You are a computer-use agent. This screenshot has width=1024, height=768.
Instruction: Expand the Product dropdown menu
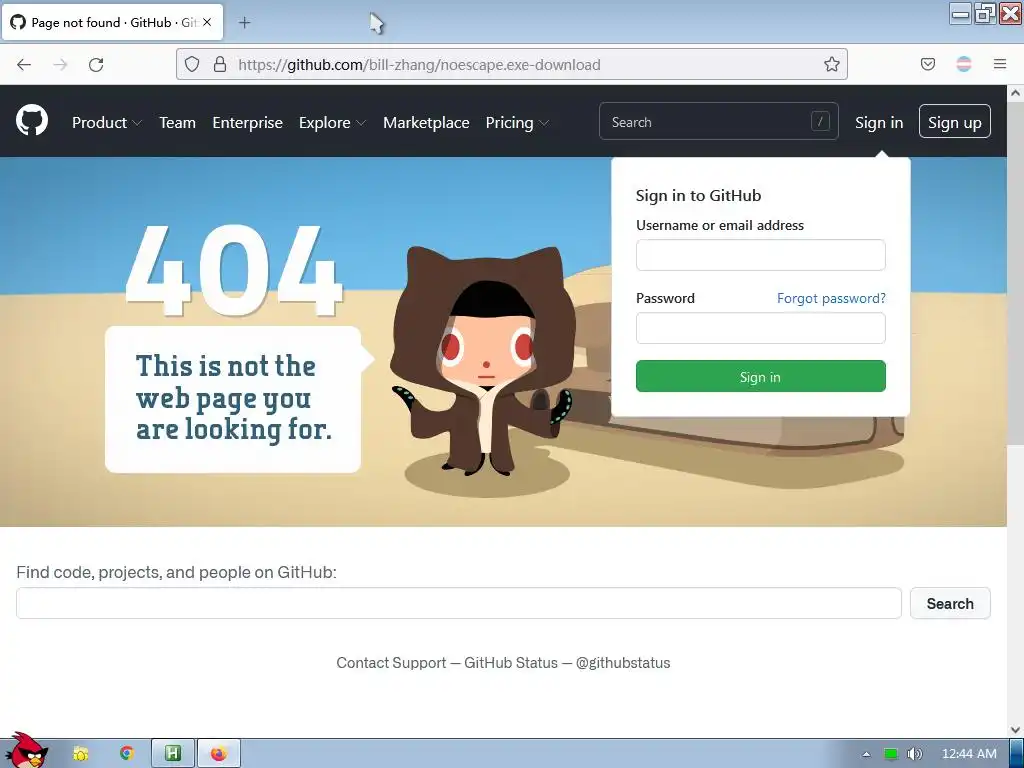click(107, 122)
